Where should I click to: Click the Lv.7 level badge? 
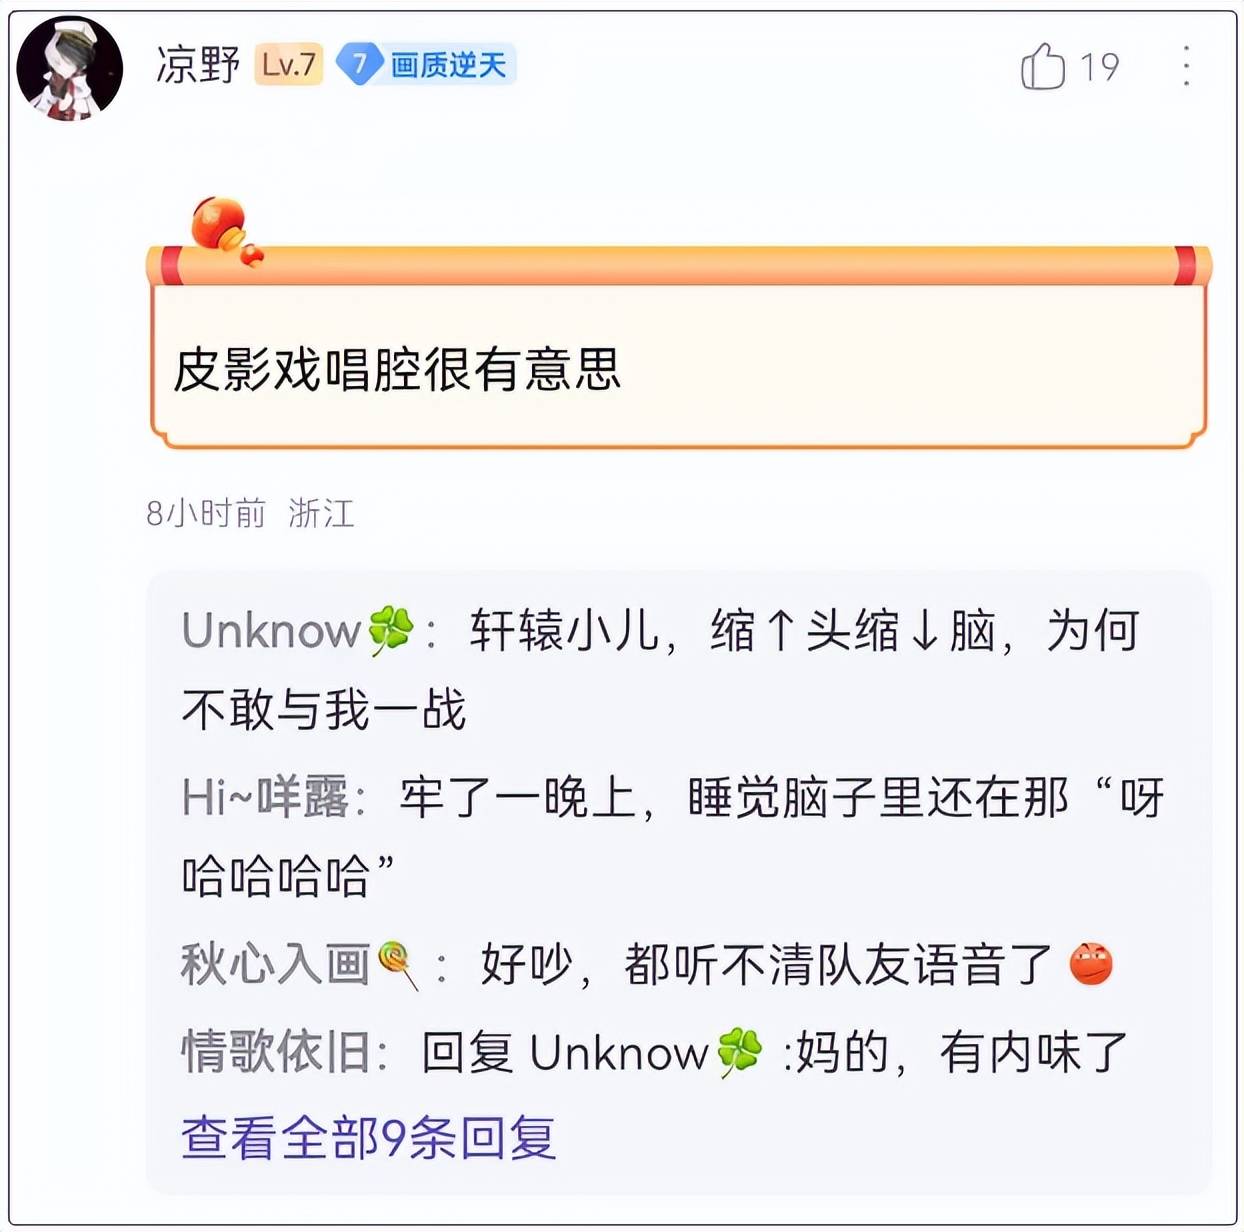click(x=288, y=65)
